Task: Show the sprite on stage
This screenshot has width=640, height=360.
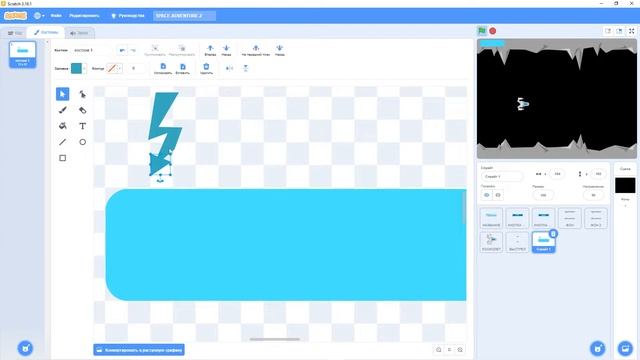Action: tap(487, 195)
